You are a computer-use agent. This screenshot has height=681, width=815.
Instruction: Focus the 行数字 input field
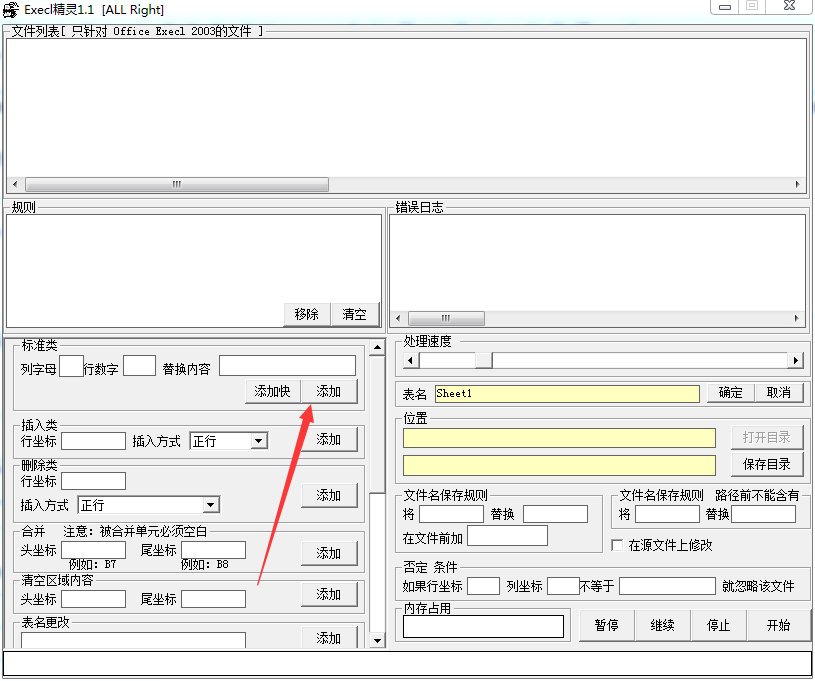(x=139, y=366)
